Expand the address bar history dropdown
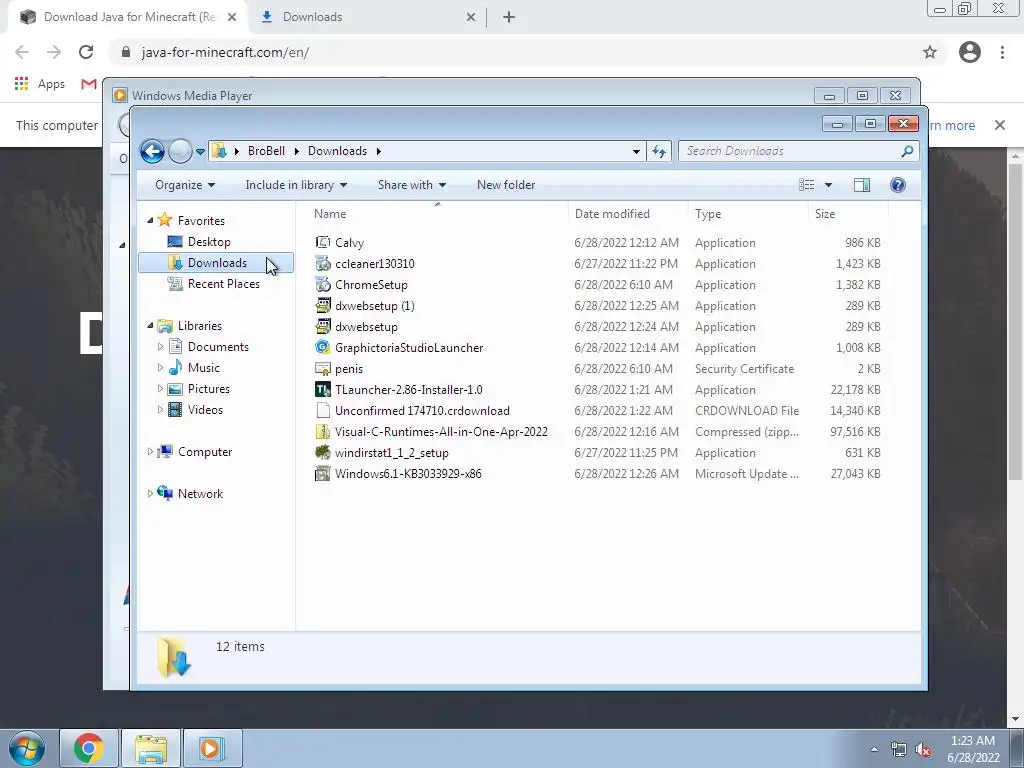Image resolution: width=1024 pixels, height=768 pixels. coord(636,152)
